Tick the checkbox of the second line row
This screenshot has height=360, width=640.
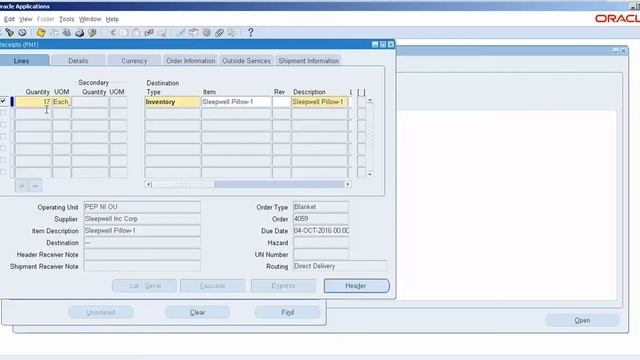(3, 112)
